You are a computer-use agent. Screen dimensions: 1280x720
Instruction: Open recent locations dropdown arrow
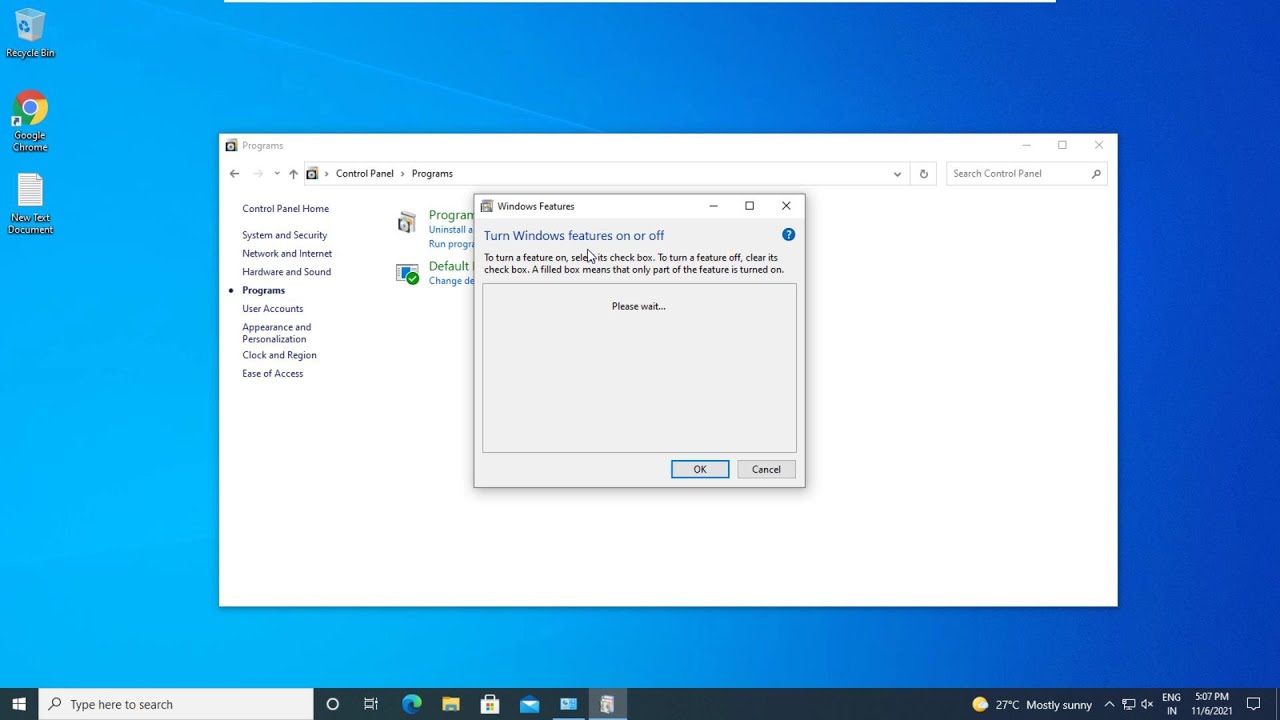tap(277, 173)
